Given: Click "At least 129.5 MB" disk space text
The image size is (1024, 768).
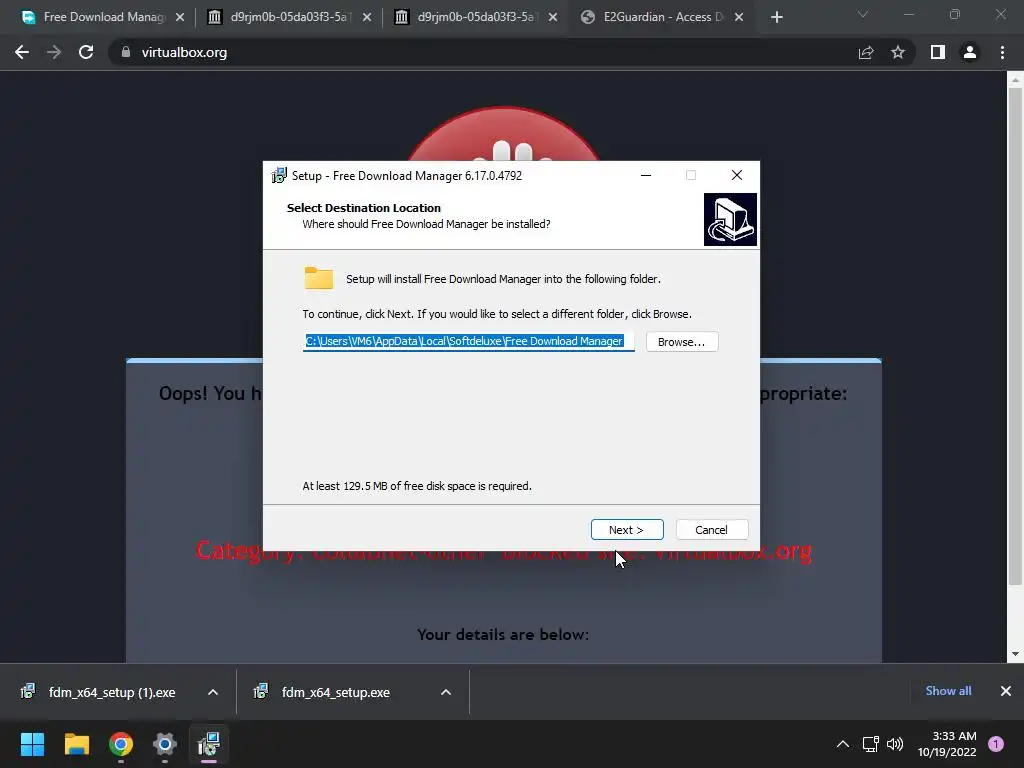Looking at the screenshot, I should [x=417, y=486].
